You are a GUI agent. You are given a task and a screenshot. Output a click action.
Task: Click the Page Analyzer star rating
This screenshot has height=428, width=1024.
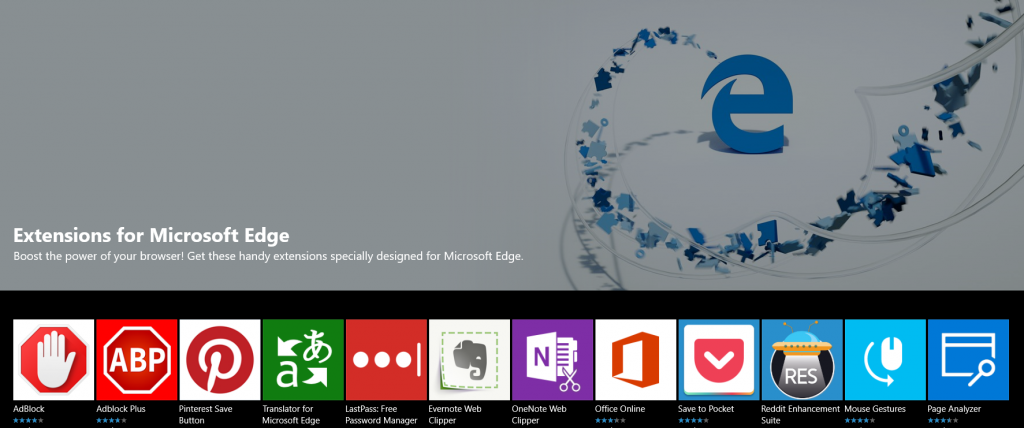(x=943, y=420)
